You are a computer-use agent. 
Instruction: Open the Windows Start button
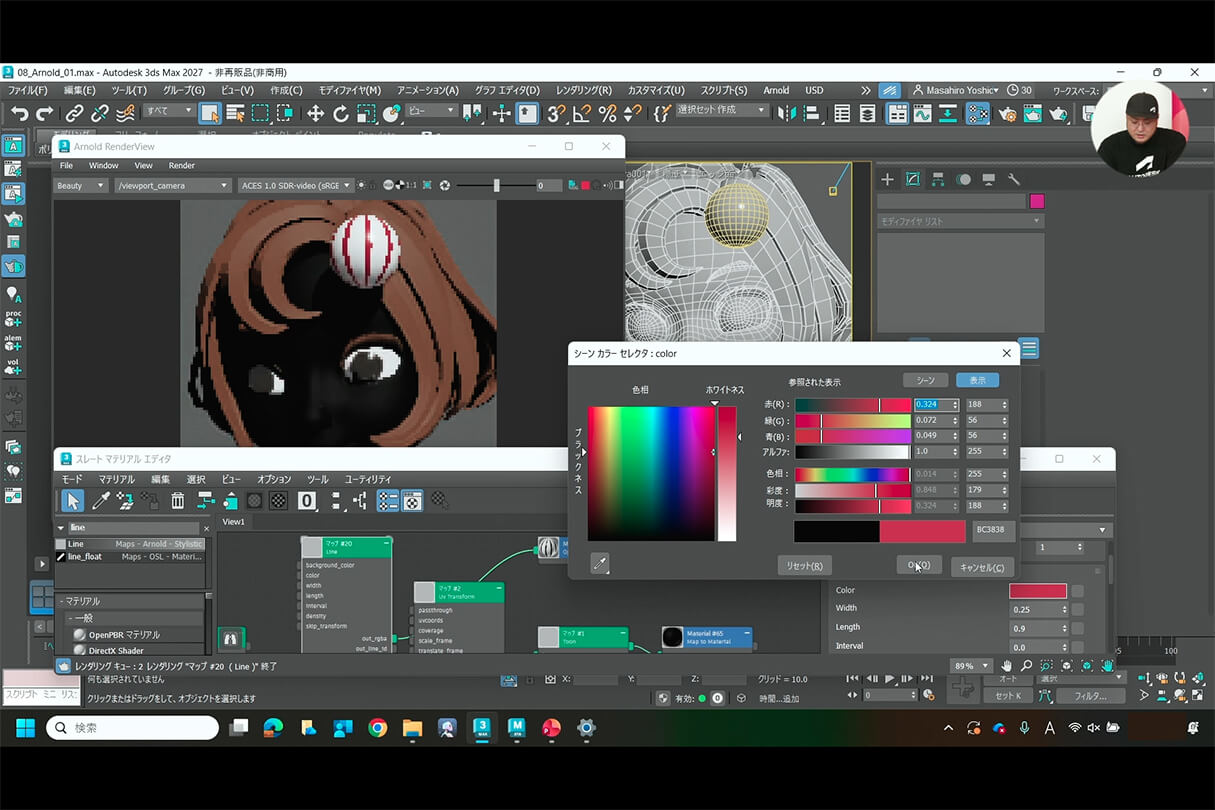(x=25, y=728)
